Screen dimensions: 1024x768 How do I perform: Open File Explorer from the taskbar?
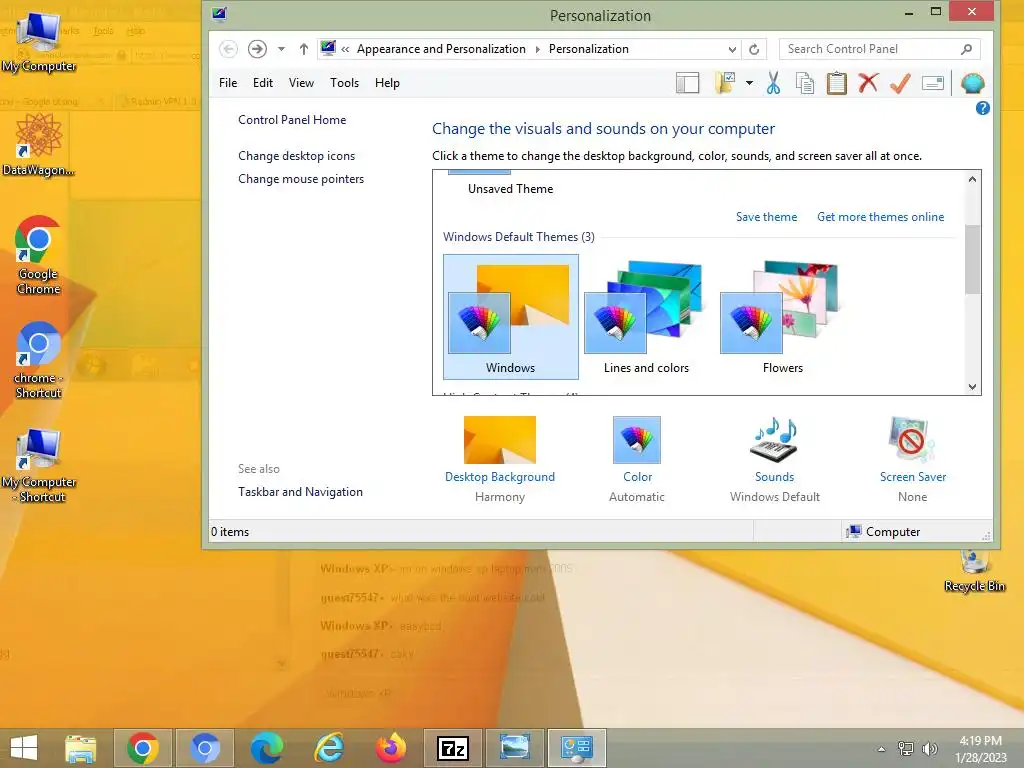80,748
